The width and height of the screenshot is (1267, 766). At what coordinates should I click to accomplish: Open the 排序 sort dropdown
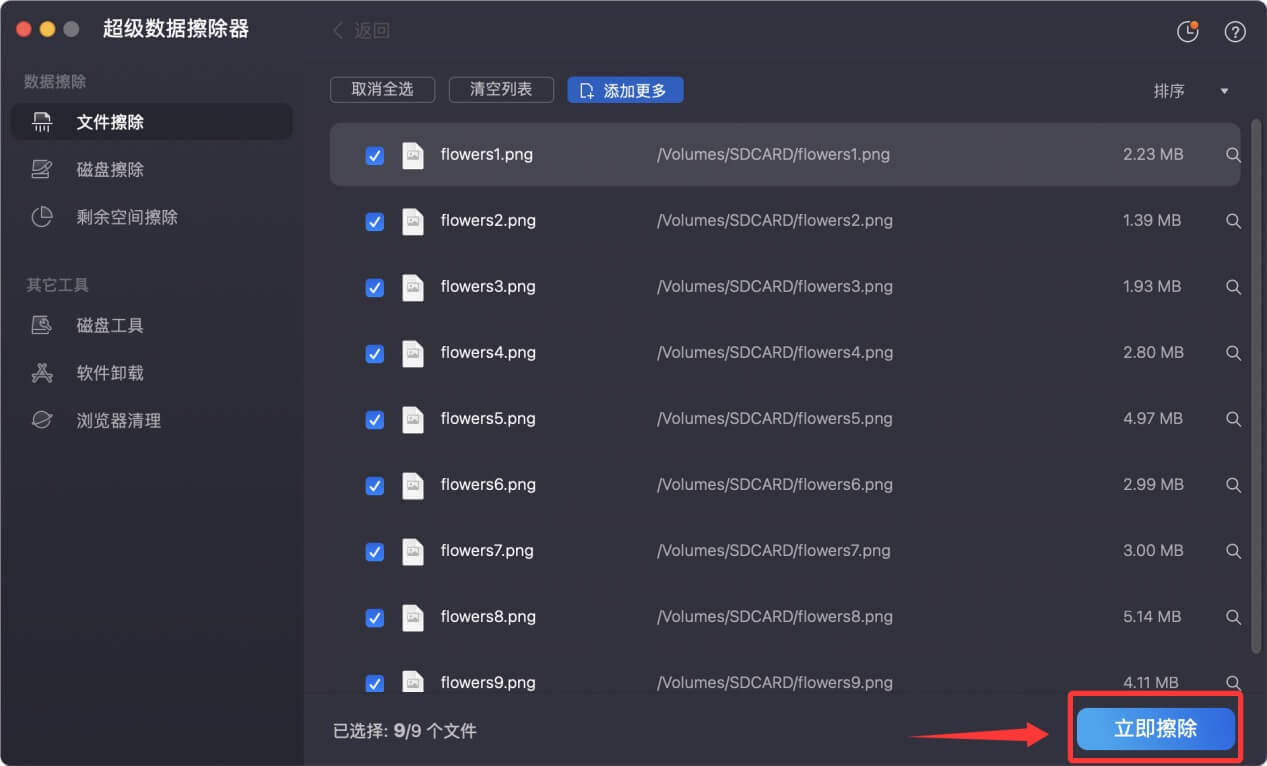click(1169, 91)
